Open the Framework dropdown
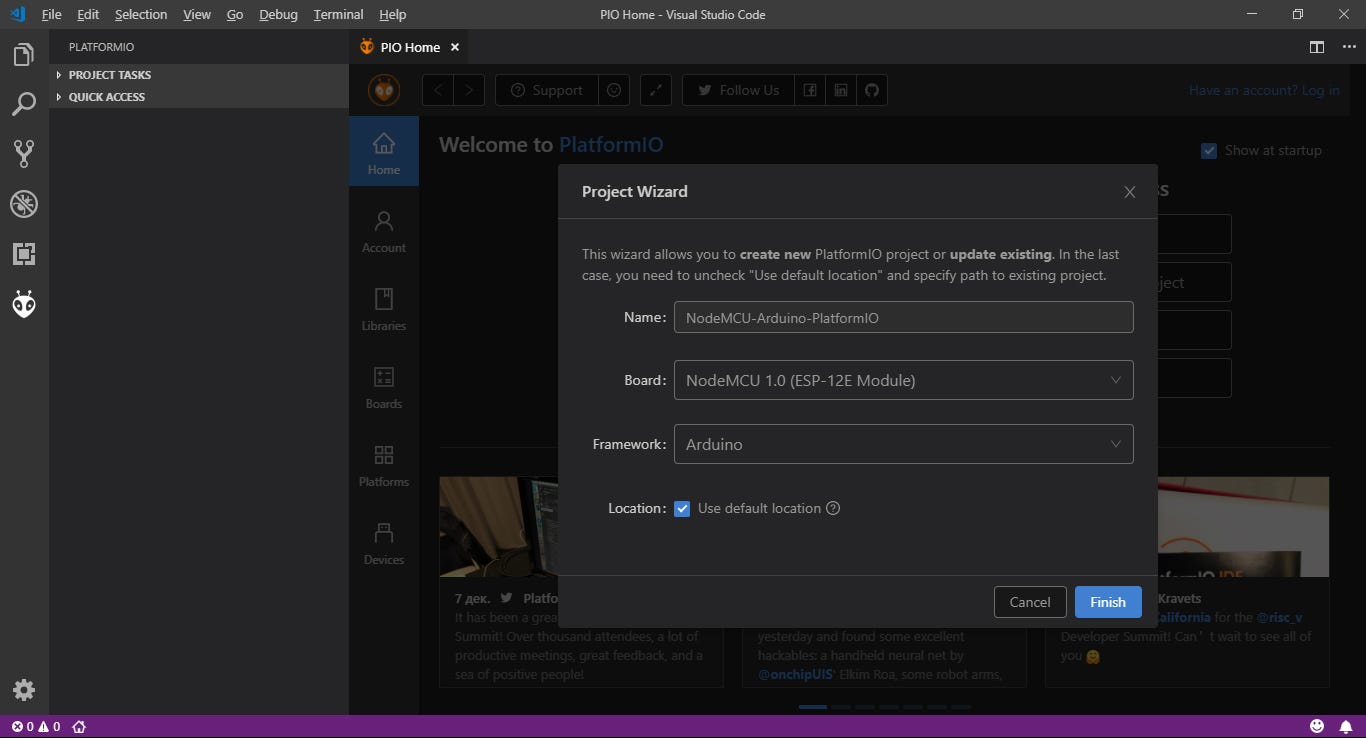The height and width of the screenshot is (738, 1366). click(903, 444)
